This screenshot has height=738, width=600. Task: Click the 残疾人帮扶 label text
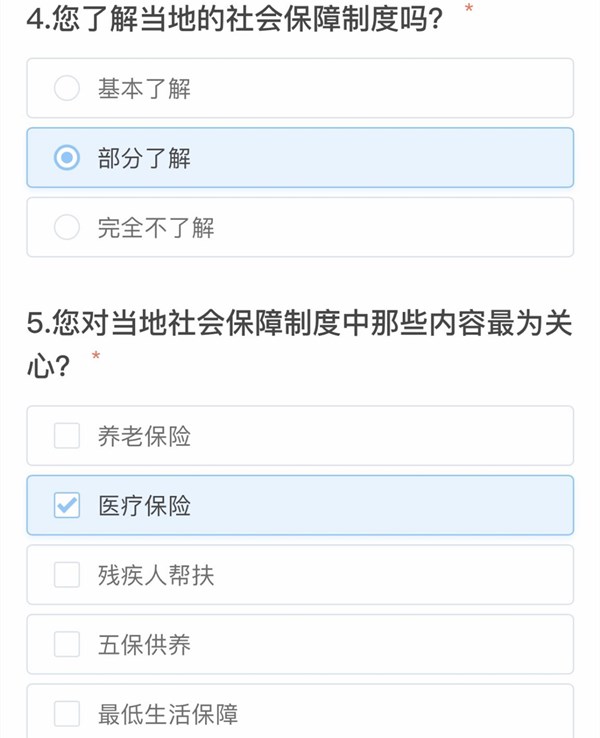[156, 575]
